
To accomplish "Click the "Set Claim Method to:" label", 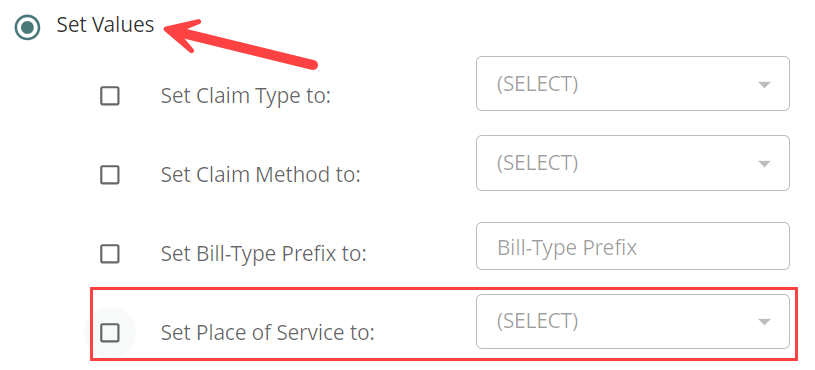I will pos(260,175).
